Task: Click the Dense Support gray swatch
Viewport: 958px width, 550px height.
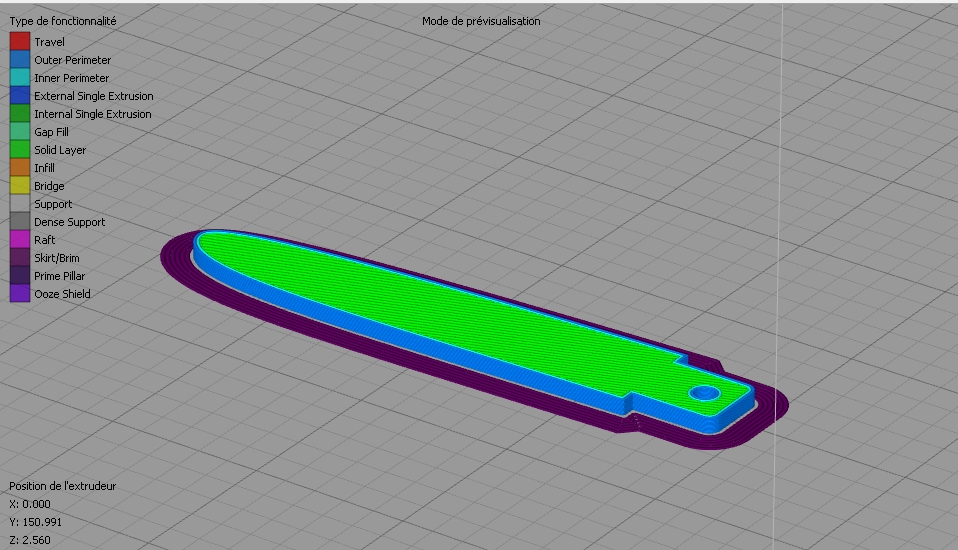Action: click(20, 222)
